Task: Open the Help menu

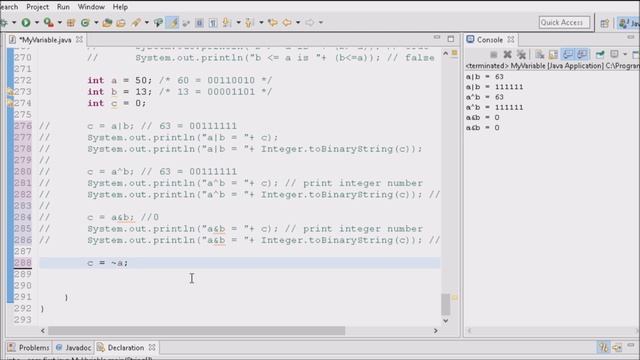Action: click(x=120, y=7)
